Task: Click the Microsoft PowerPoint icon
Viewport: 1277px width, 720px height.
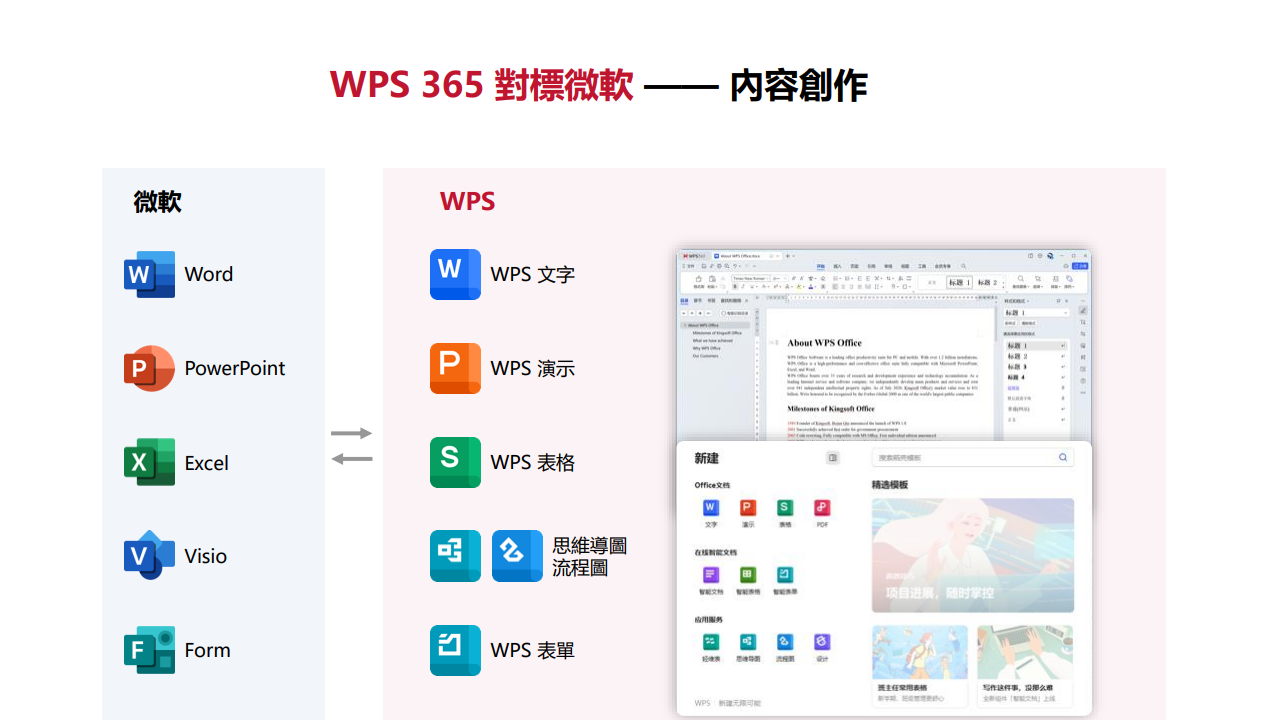Action: coord(149,368)
